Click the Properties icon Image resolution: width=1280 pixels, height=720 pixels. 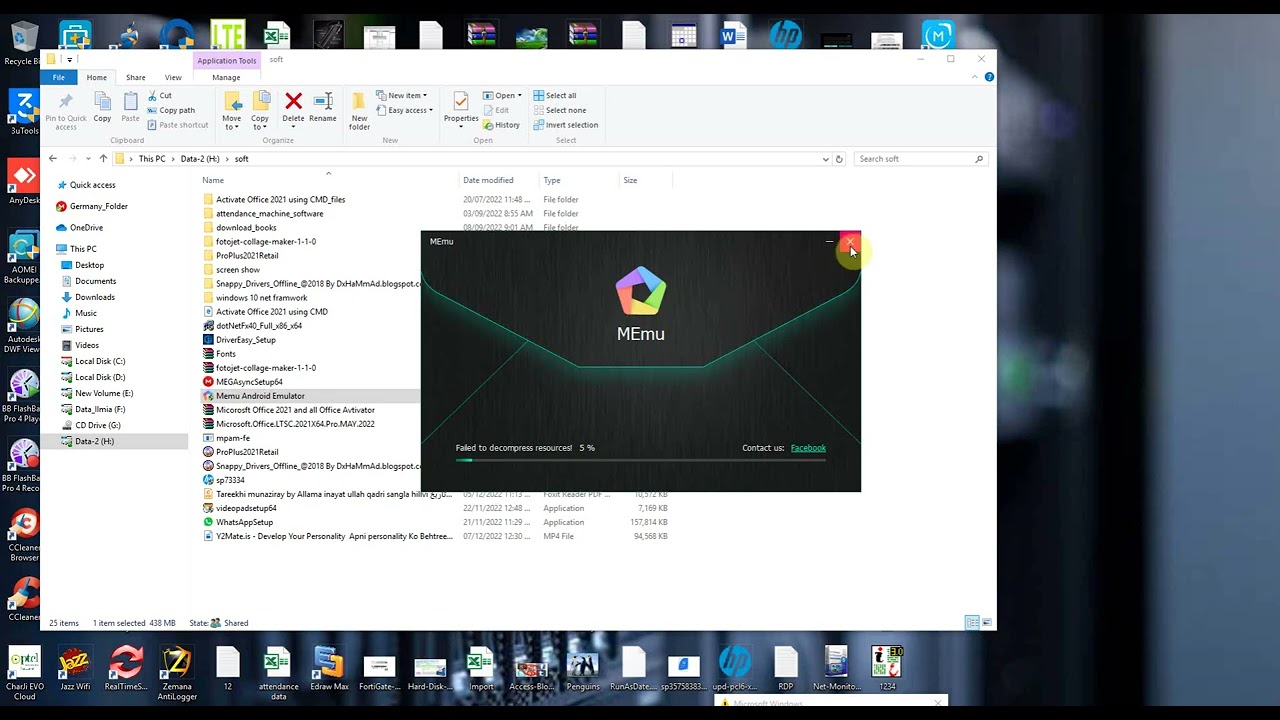[x=461, y=108]
